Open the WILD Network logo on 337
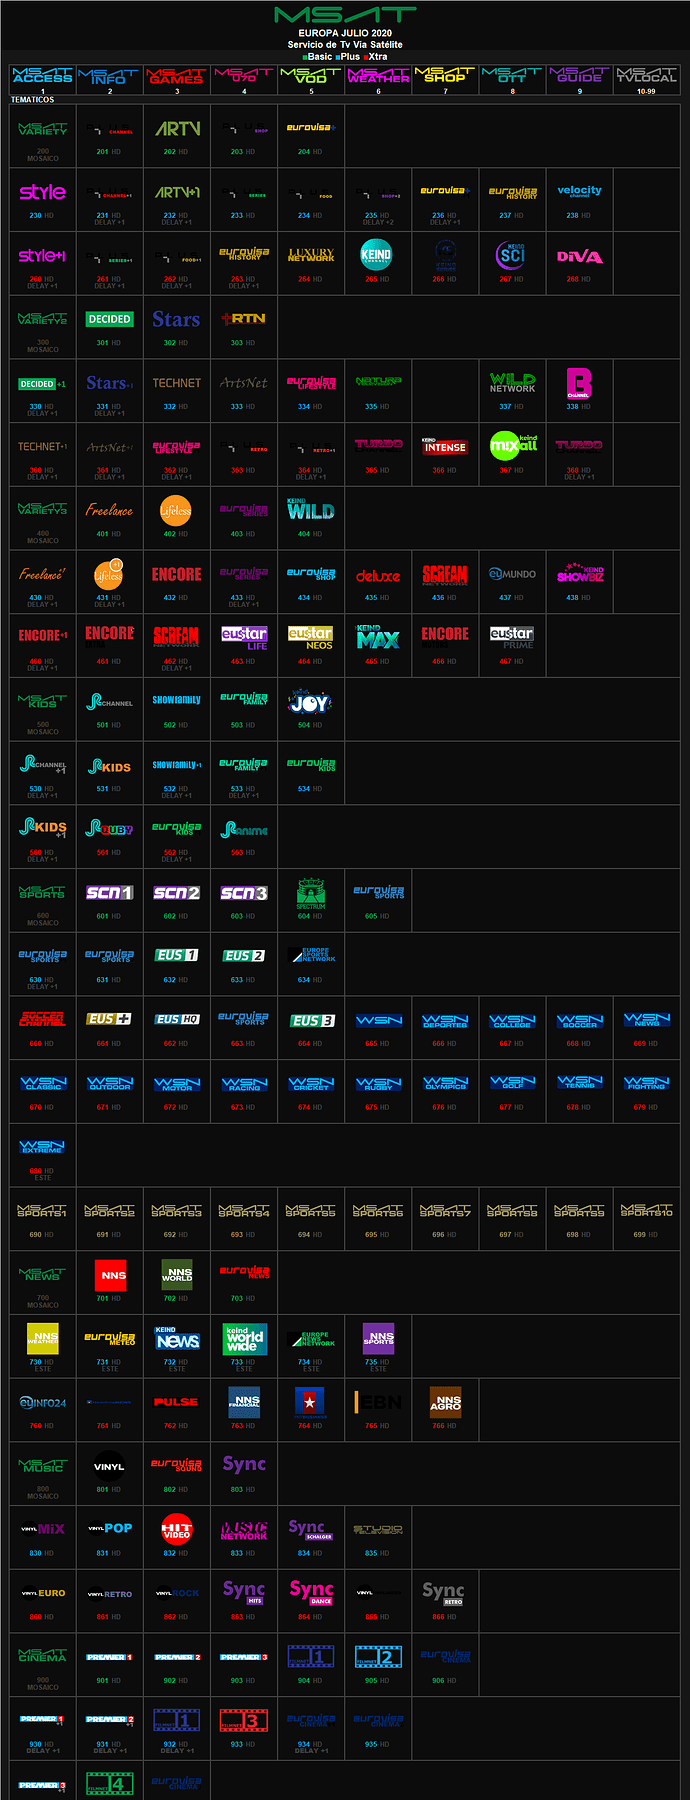 pyautogui.click(x=512, y=382)
